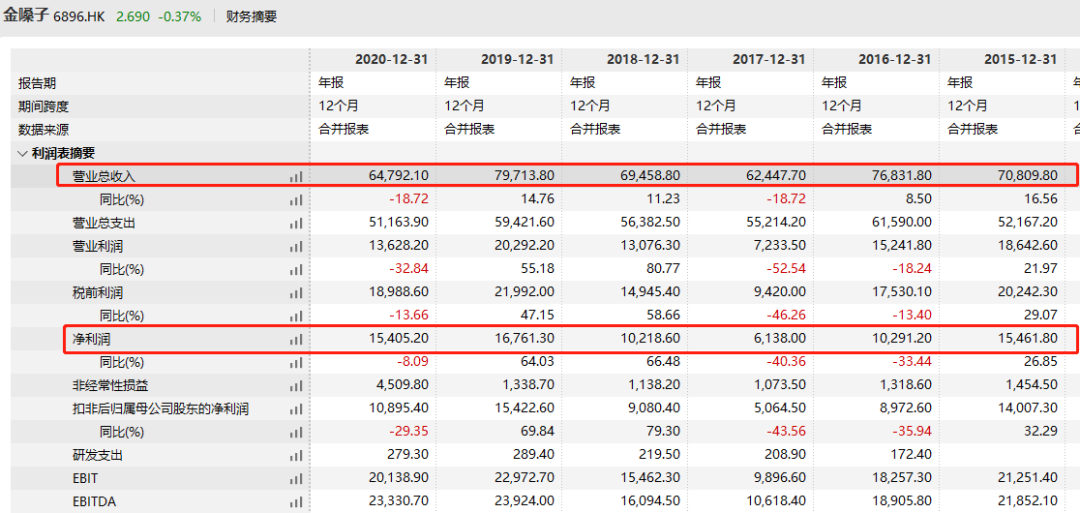The image size is (1080, 513).
Task: Click revenue value 69,458.80
Action: point(650,176)
